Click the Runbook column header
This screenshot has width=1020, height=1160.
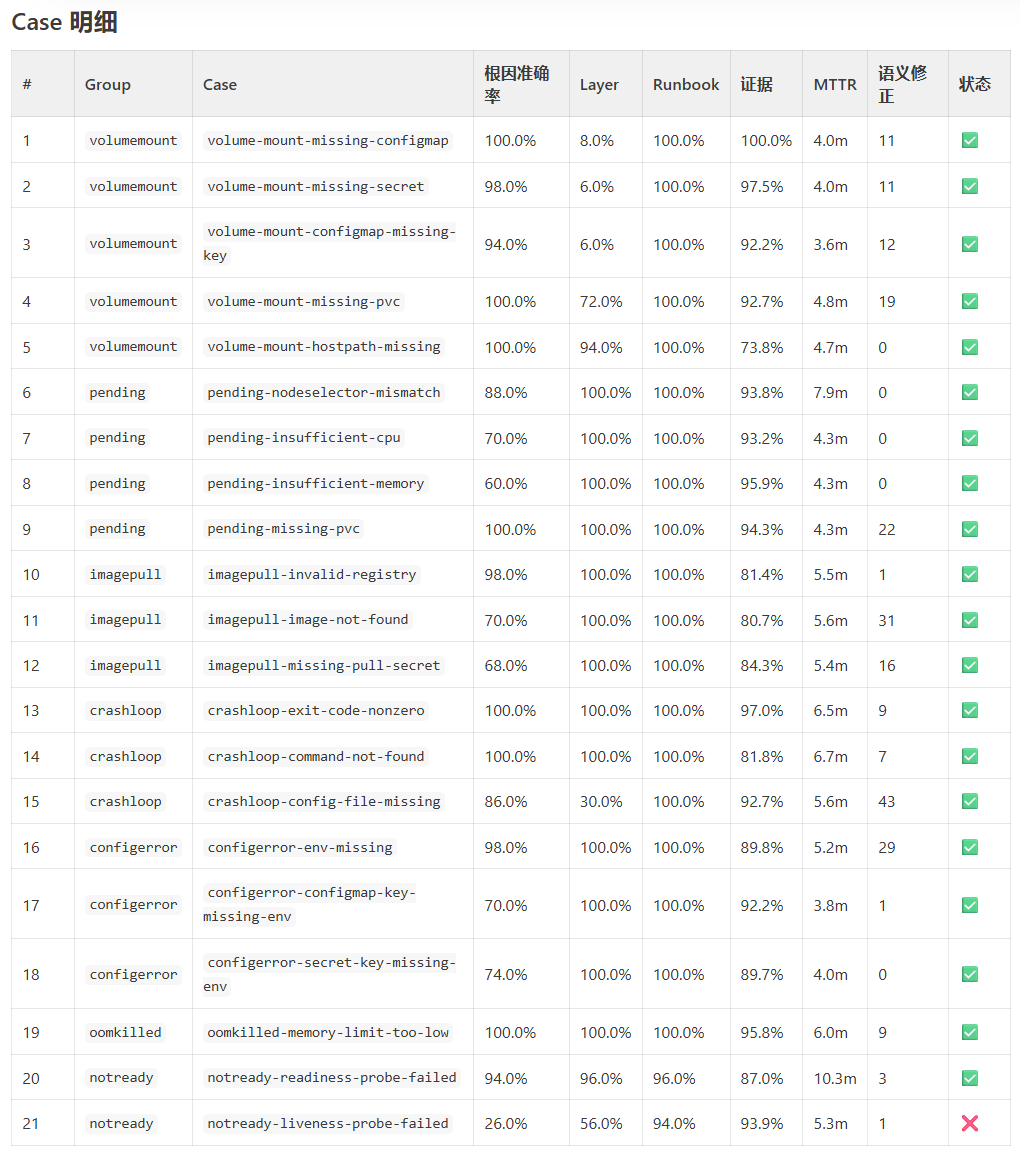(686, 84)
